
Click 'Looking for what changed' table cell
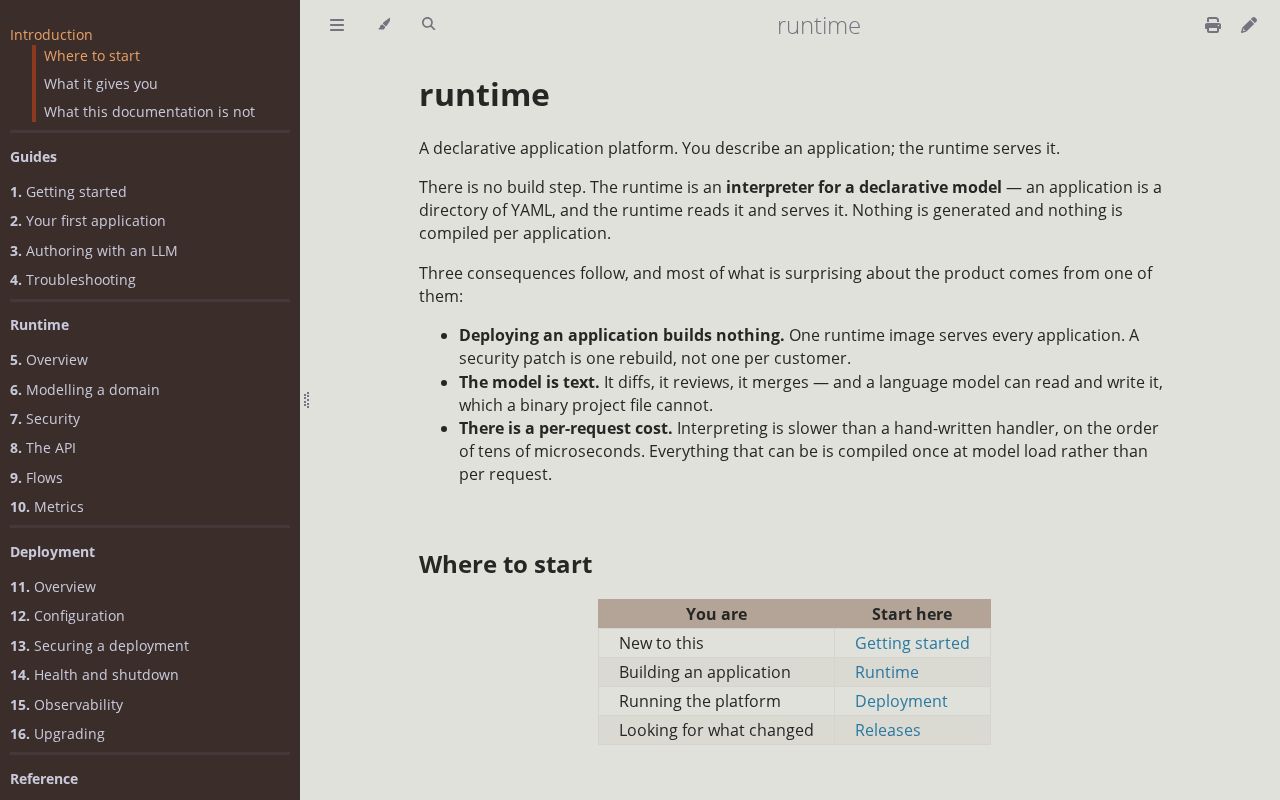coord(716,730)
